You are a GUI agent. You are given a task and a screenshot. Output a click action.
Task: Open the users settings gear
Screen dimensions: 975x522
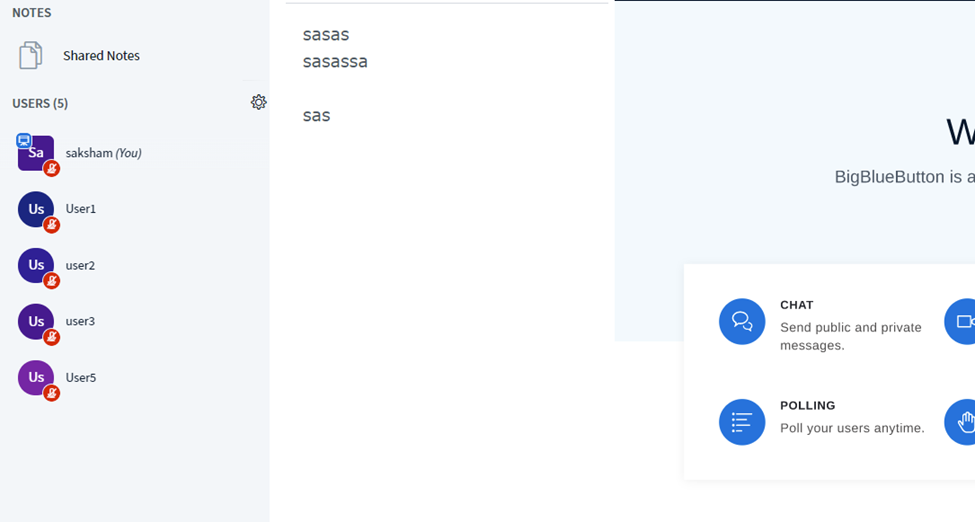(x=259, y=102)
